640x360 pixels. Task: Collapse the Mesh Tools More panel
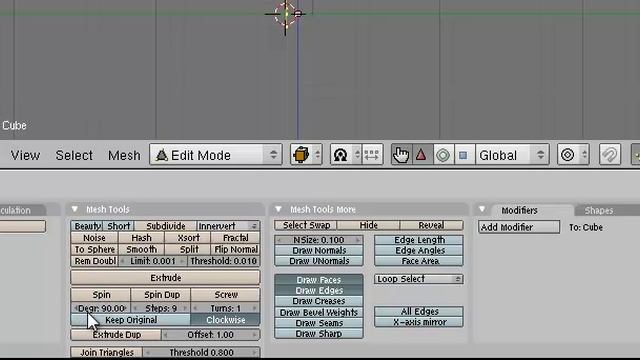click(278, 209)
